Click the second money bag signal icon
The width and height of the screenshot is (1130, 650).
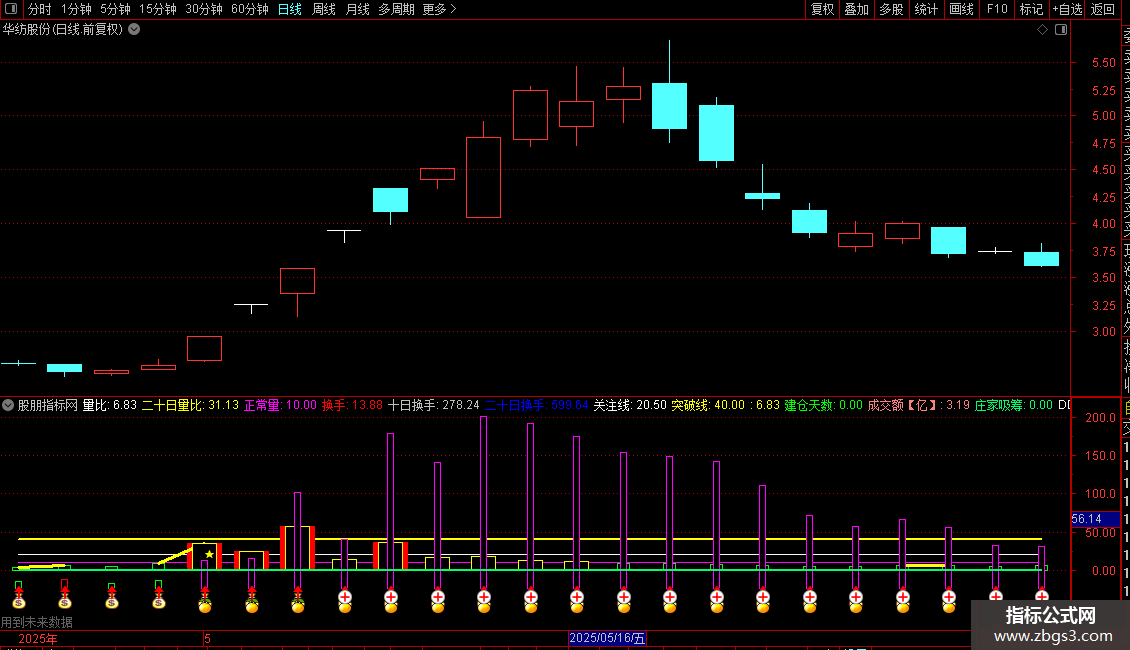pyautogui.click(x=65, y=600)
